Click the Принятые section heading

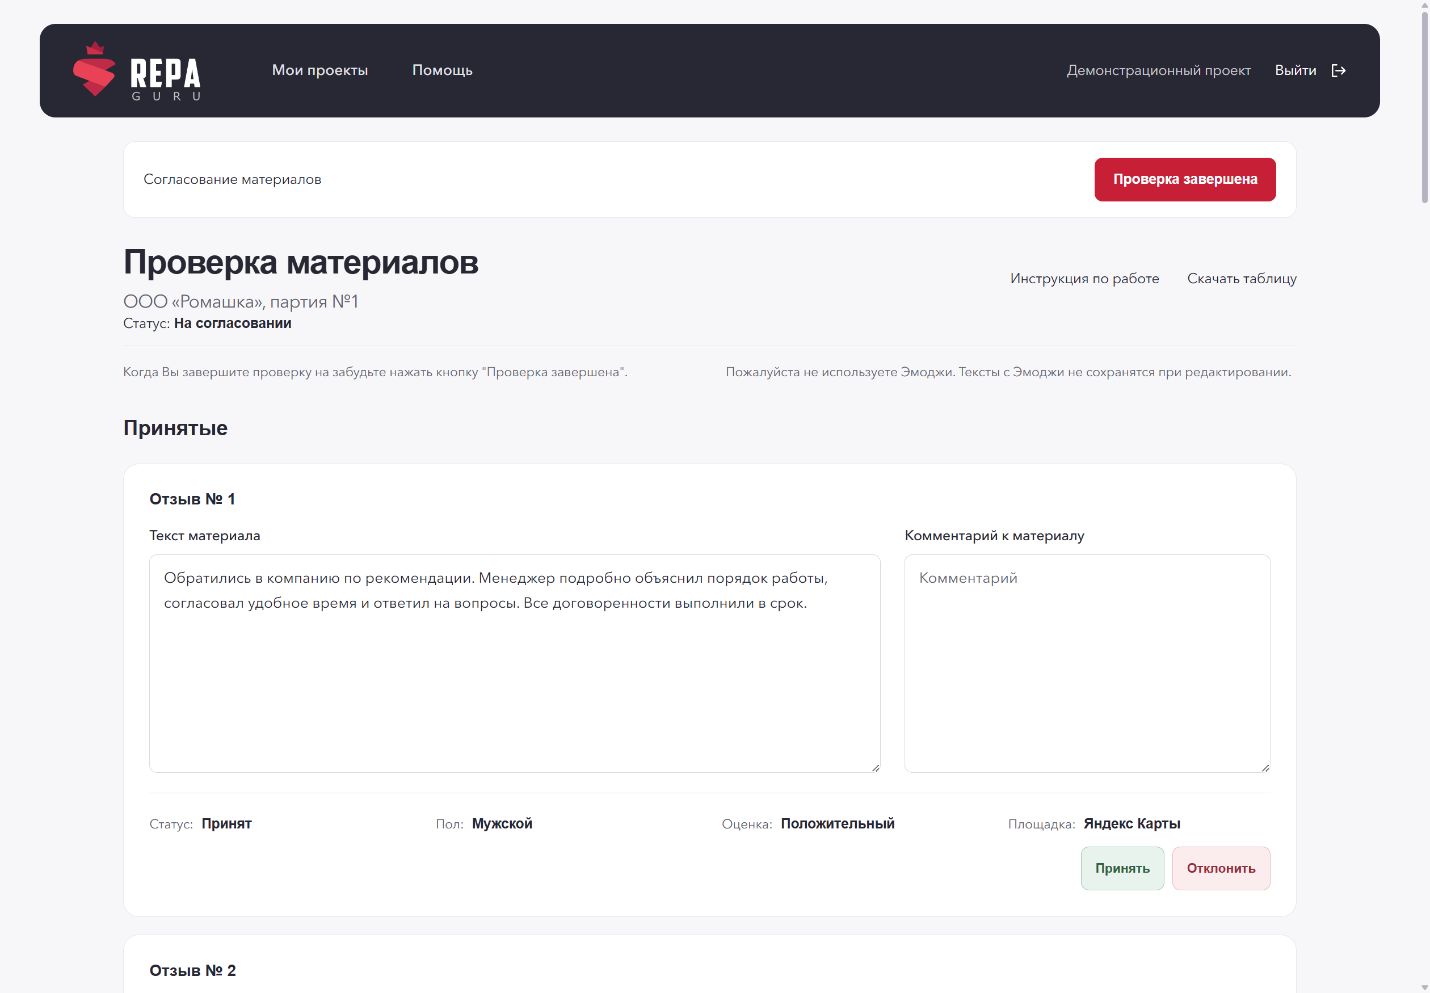coord(175,428)
